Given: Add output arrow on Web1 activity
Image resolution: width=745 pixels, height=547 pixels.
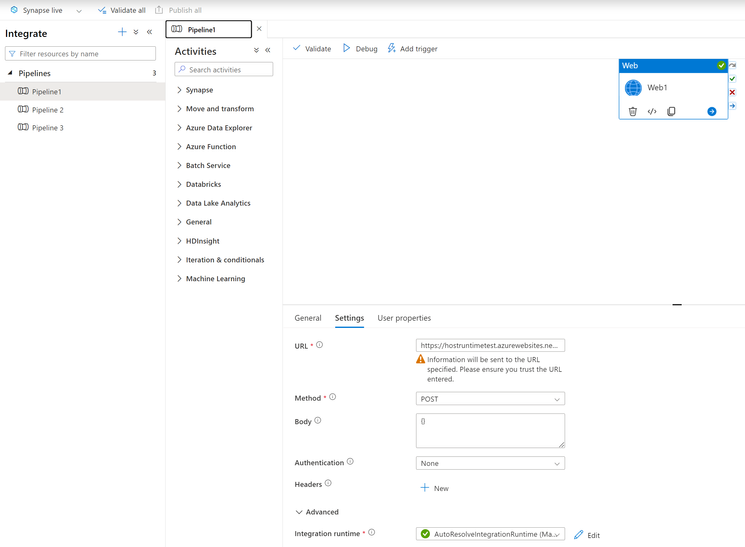Looking at the screenshot, I should point(712,111).
